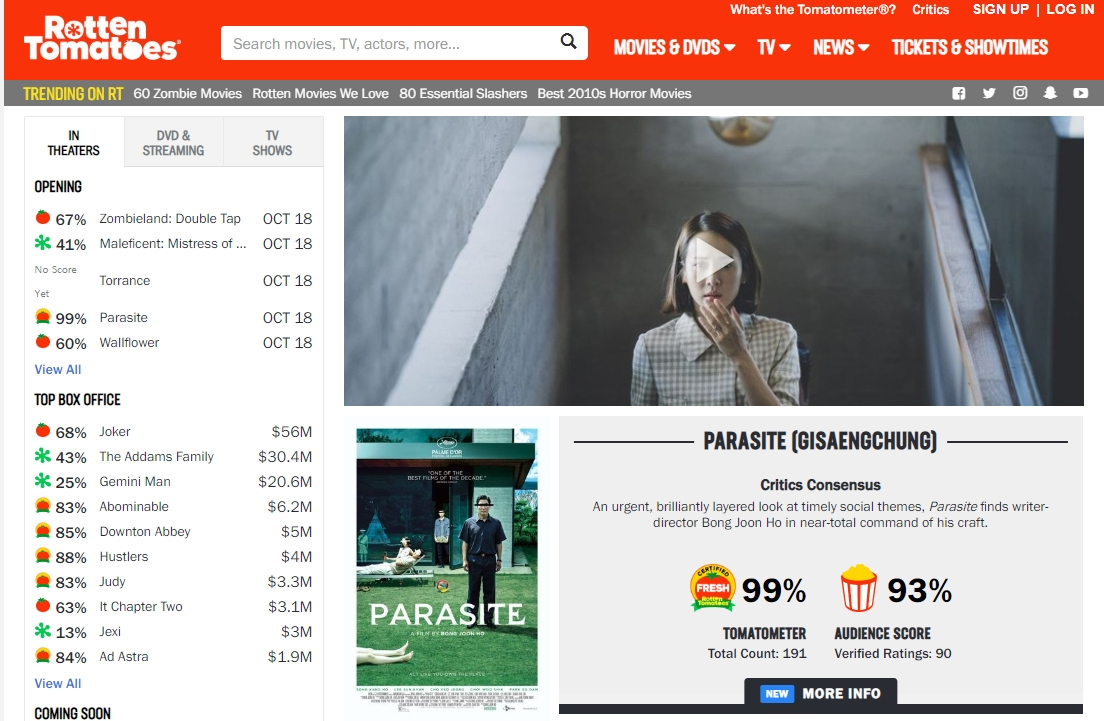Click the Rotten Tomatoes logo
1104x721 pixels.
102,38
